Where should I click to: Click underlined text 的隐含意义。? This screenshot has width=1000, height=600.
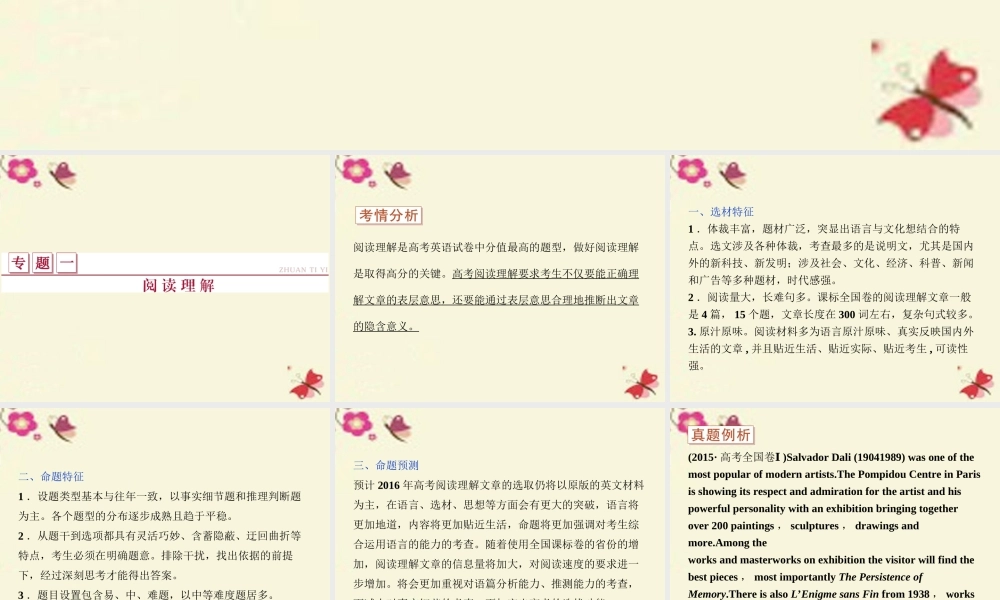pos(386,326)
